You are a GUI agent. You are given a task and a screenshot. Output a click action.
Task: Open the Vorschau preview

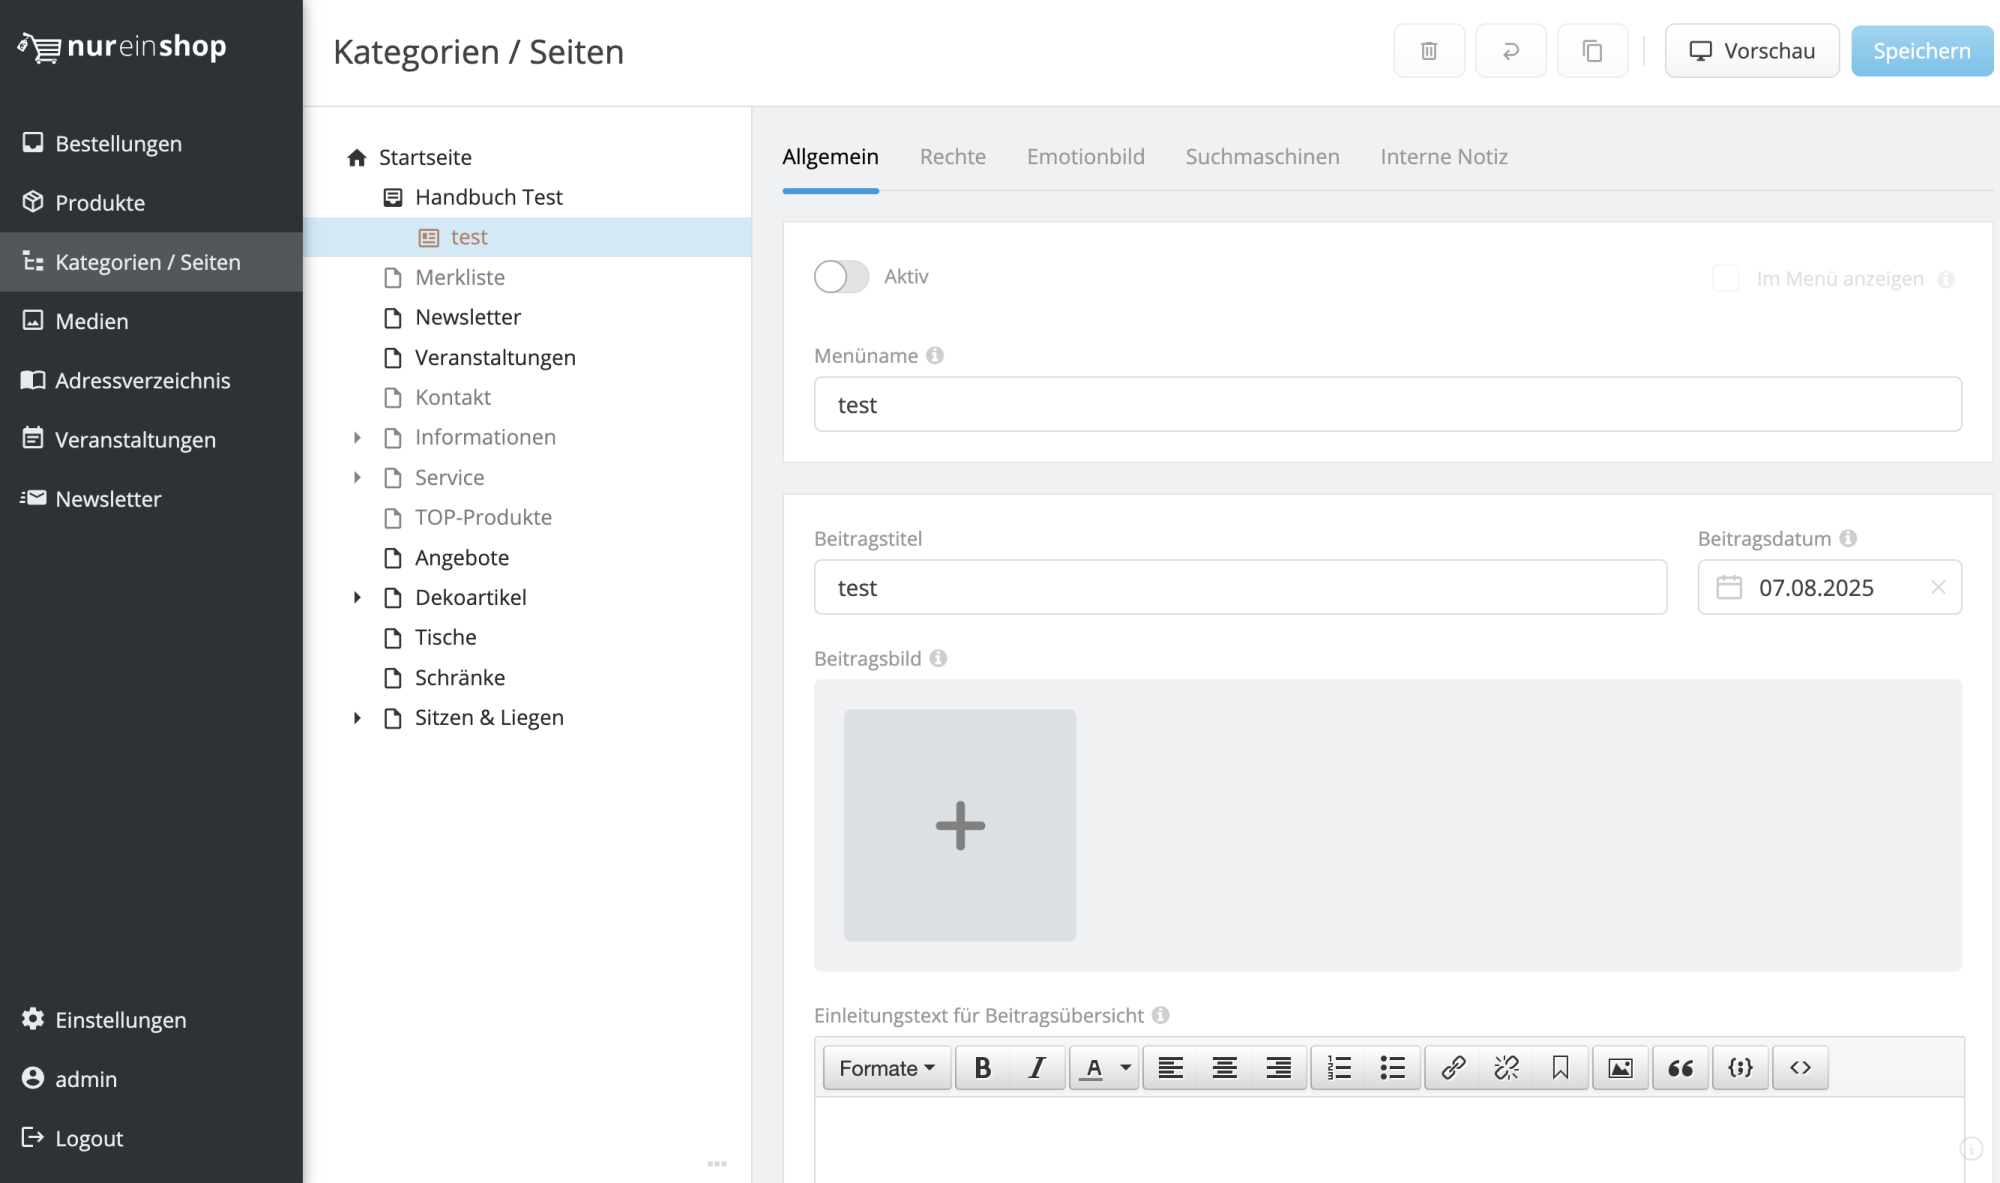[1751, 50]
